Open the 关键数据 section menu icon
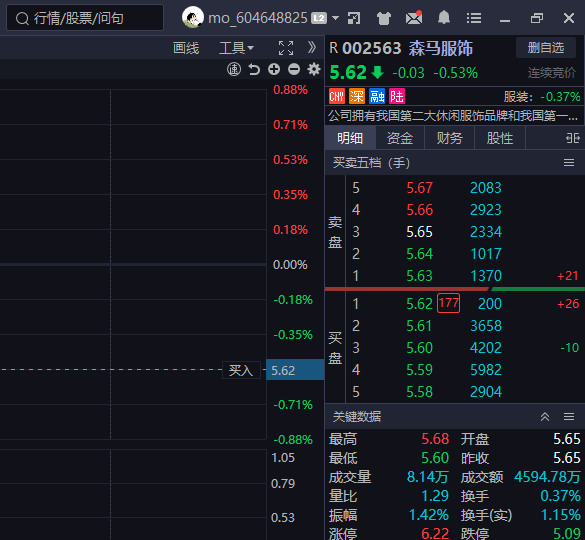The width and height of the screenshot is (585, 540). coord(569,416)
